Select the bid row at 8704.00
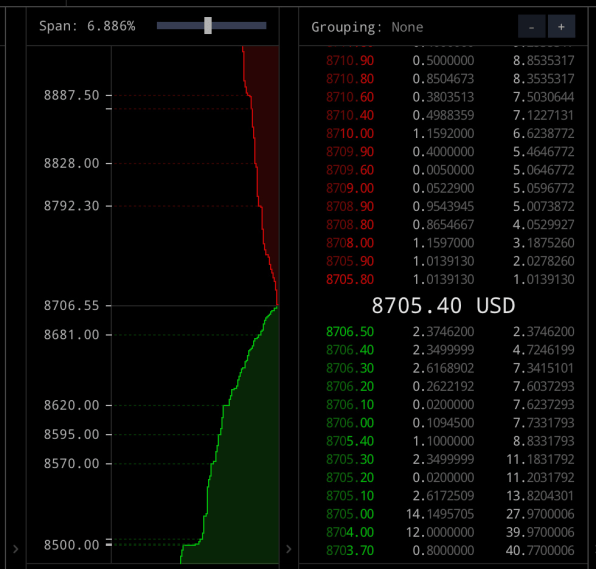Image resolution: width=596 pixels, height=569 pixels. pos(450,532)
